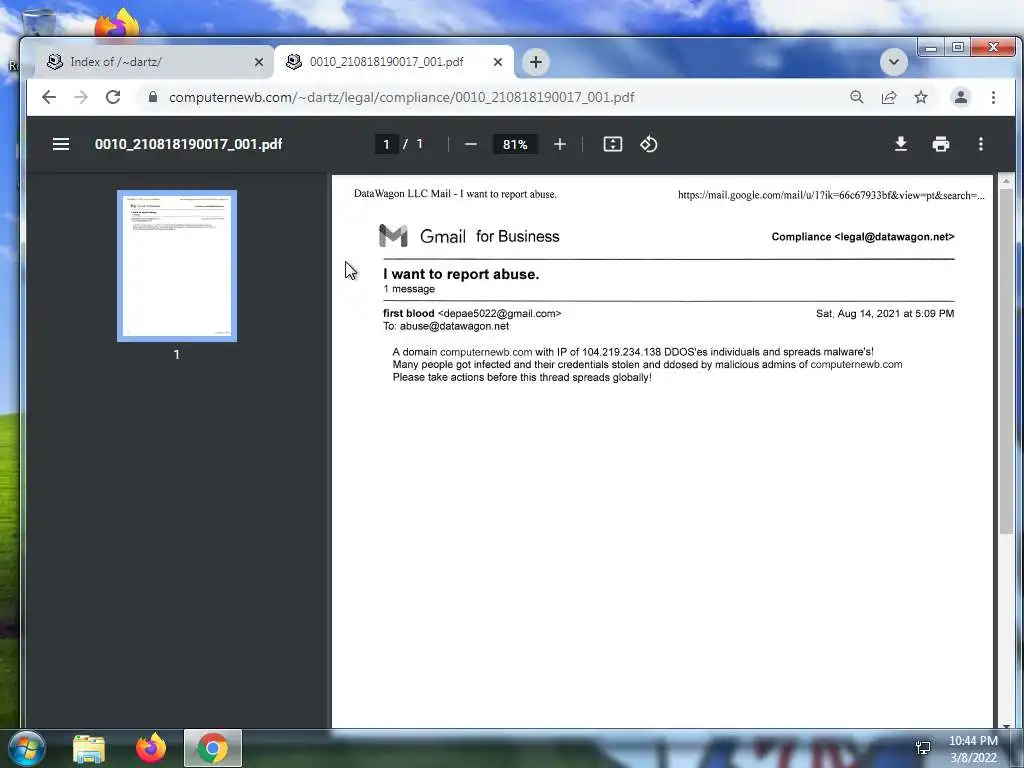Click the PDF file name in toolbar
Image resolution: width=1024 pixels, height=768 pixels.
coord(188,144)
